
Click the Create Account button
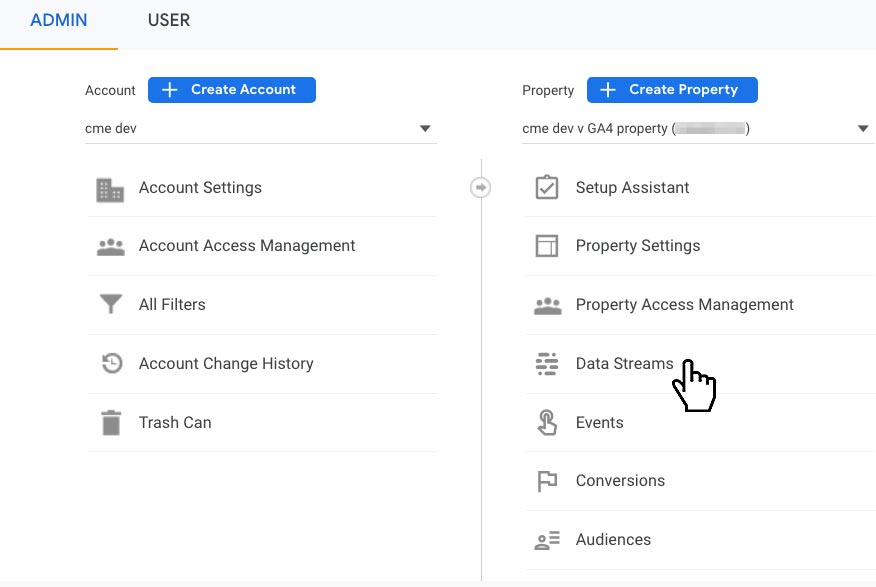[x=232, y=90]
